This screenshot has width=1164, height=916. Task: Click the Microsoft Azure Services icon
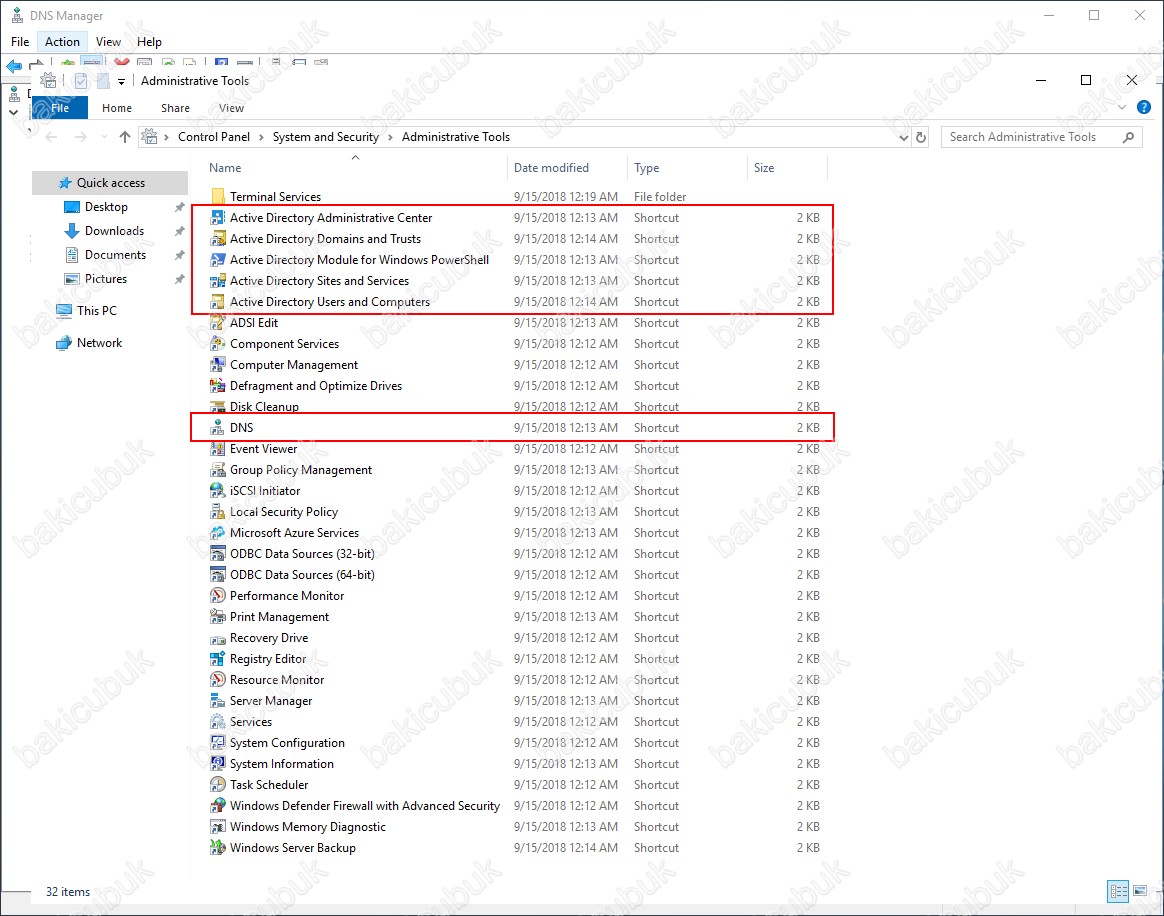pyautogui.click(x=218, y=533)
